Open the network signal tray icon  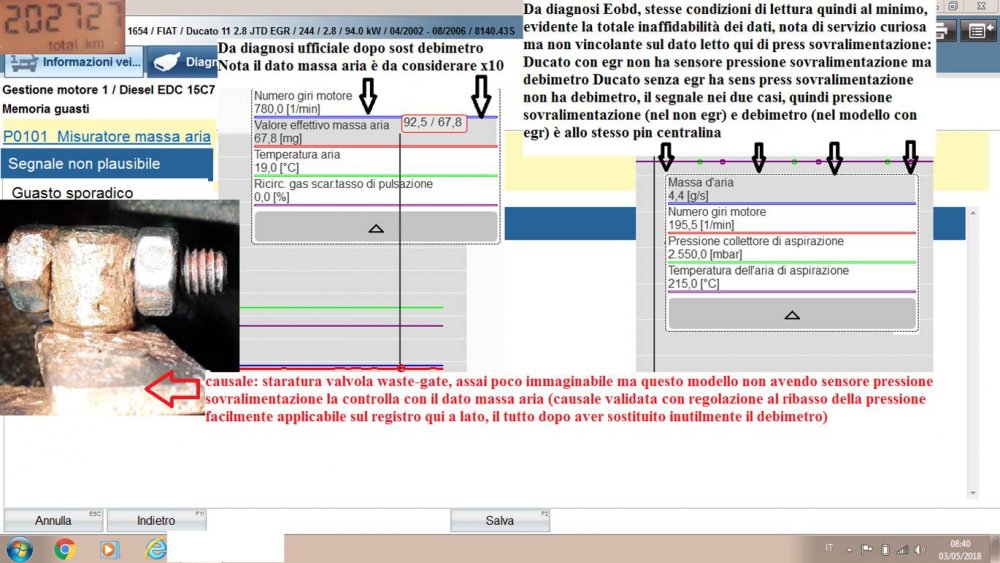click(x=902, y=549)
